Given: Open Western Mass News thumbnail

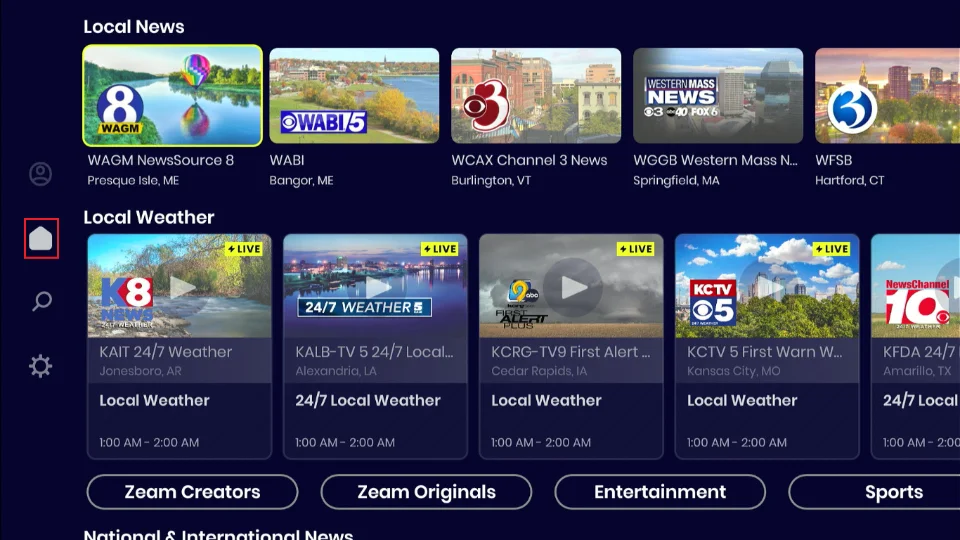Looking at the screenshot, I should [x=718, y=96].
